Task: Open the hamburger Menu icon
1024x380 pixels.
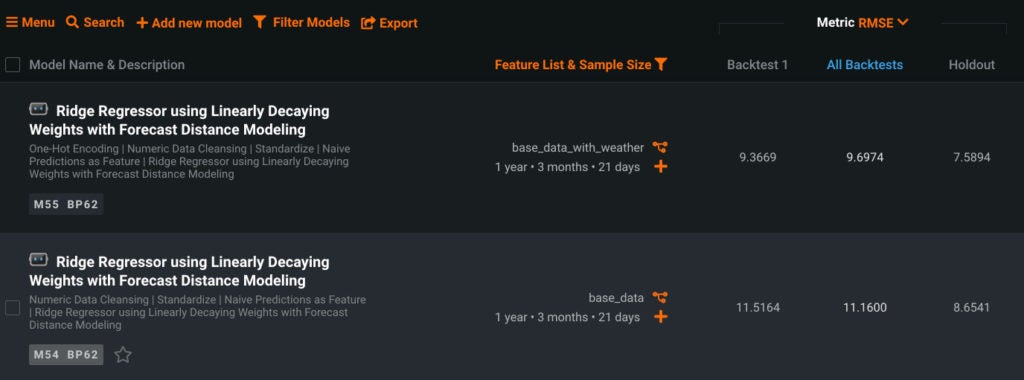Action: [x=12, y=22]
